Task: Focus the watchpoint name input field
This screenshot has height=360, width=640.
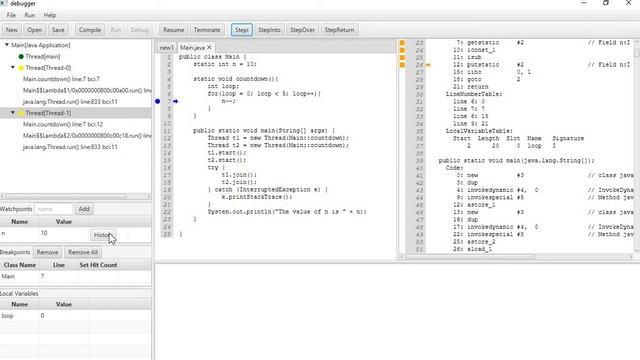Action: point(54,209)
